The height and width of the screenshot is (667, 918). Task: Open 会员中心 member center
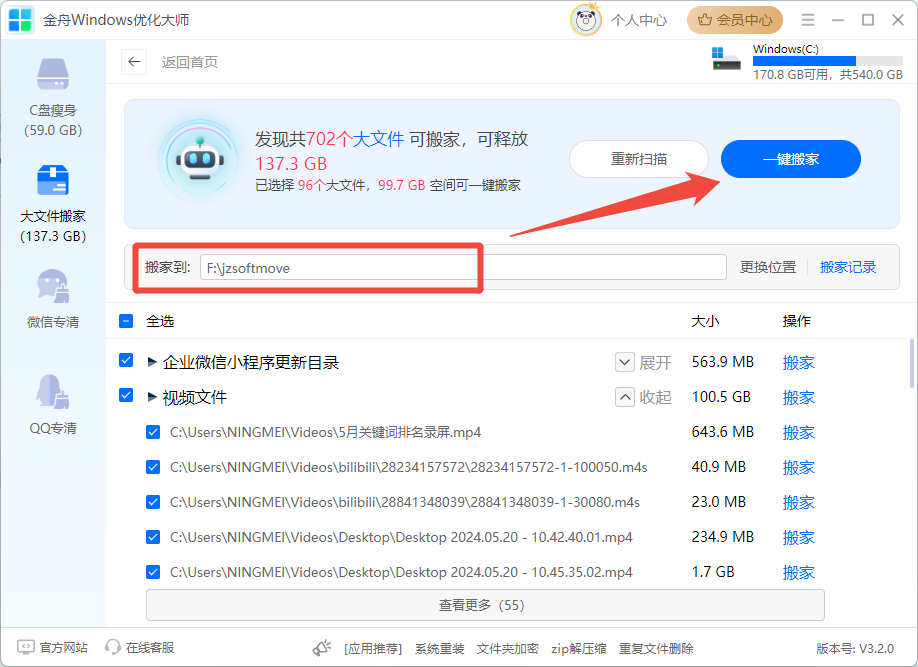(x=735, y=20)
